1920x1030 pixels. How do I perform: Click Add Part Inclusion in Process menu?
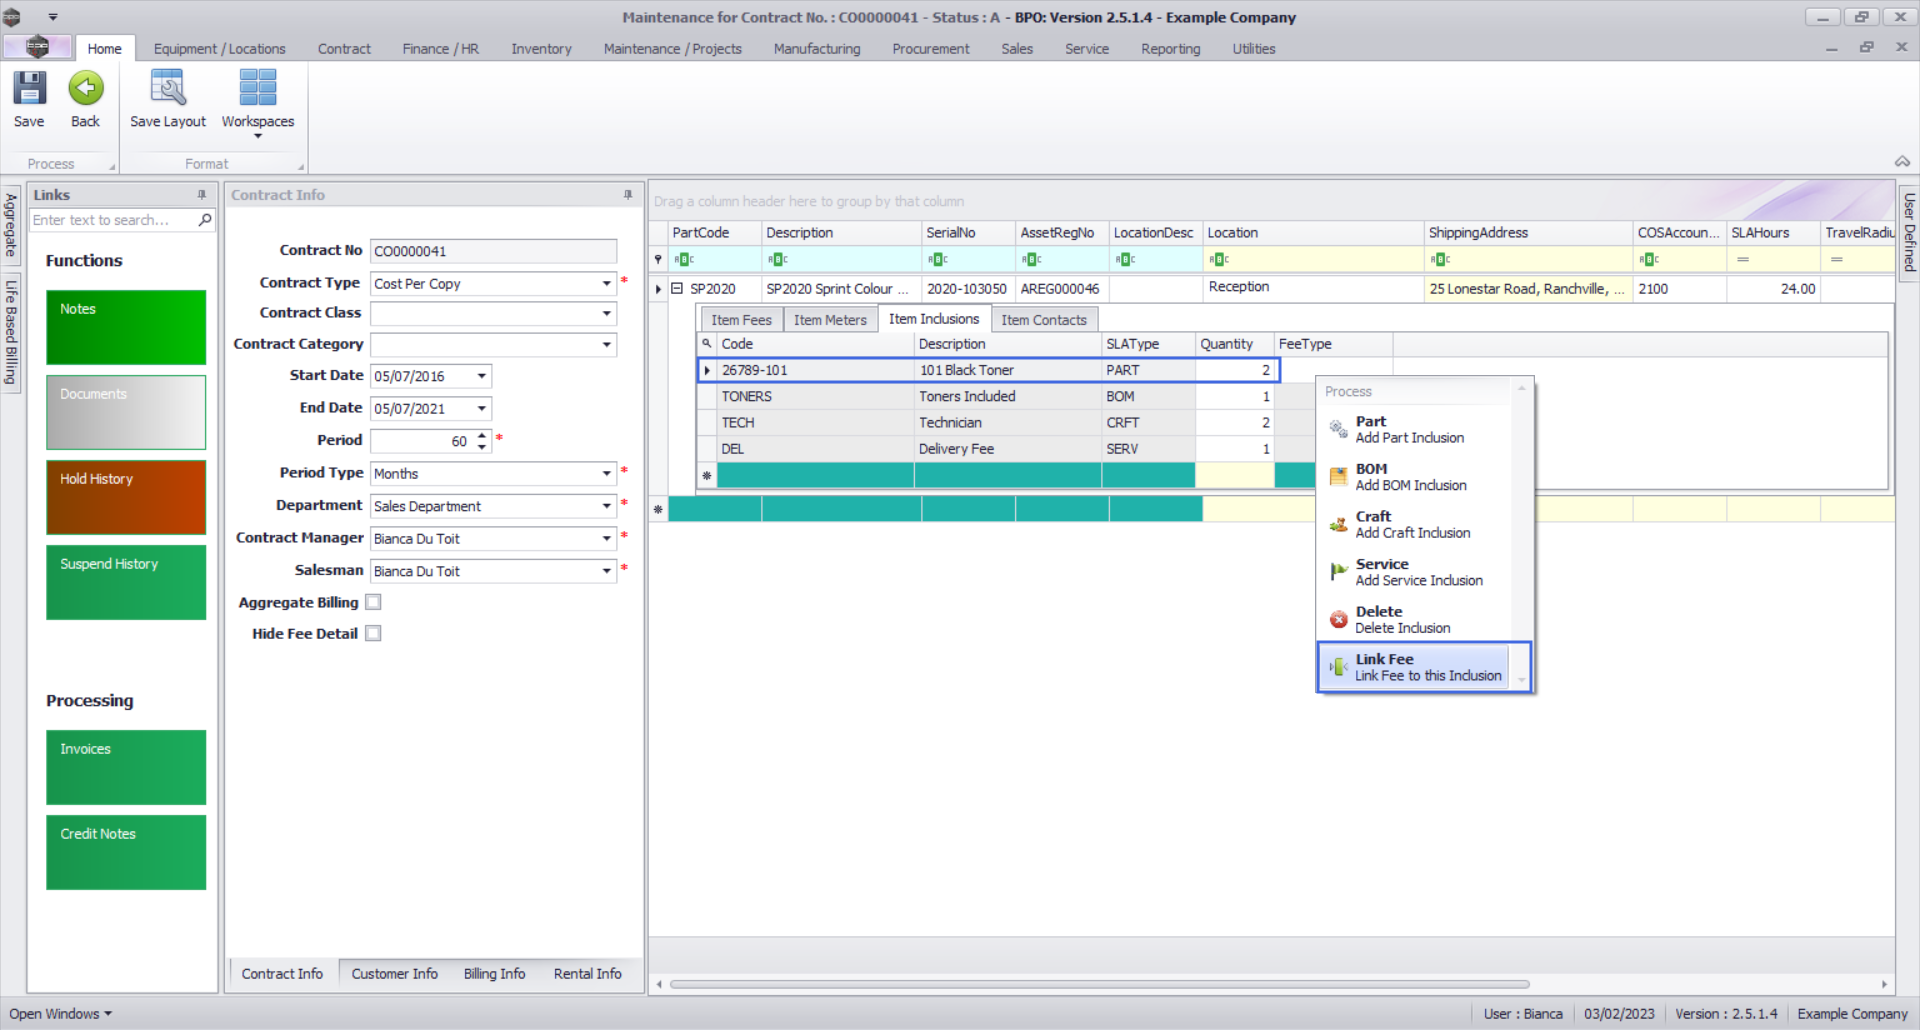pos(1409,430)
